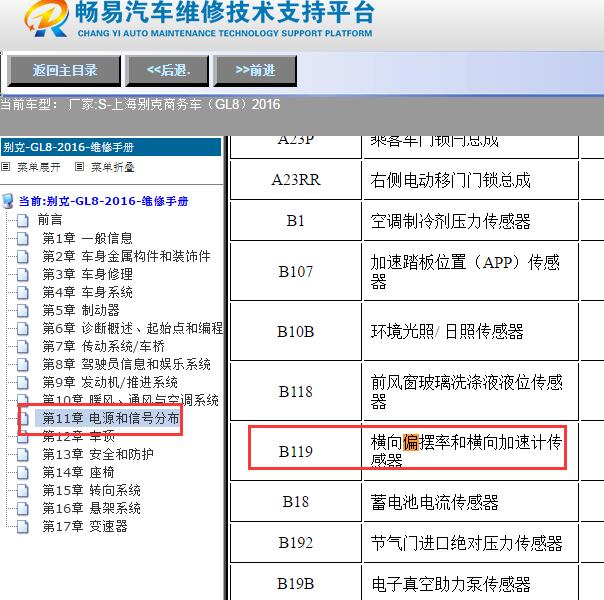The height and width of the screenshot is (600, 604).
Task: Click the B10B code cell
Action: coord(296,332)
